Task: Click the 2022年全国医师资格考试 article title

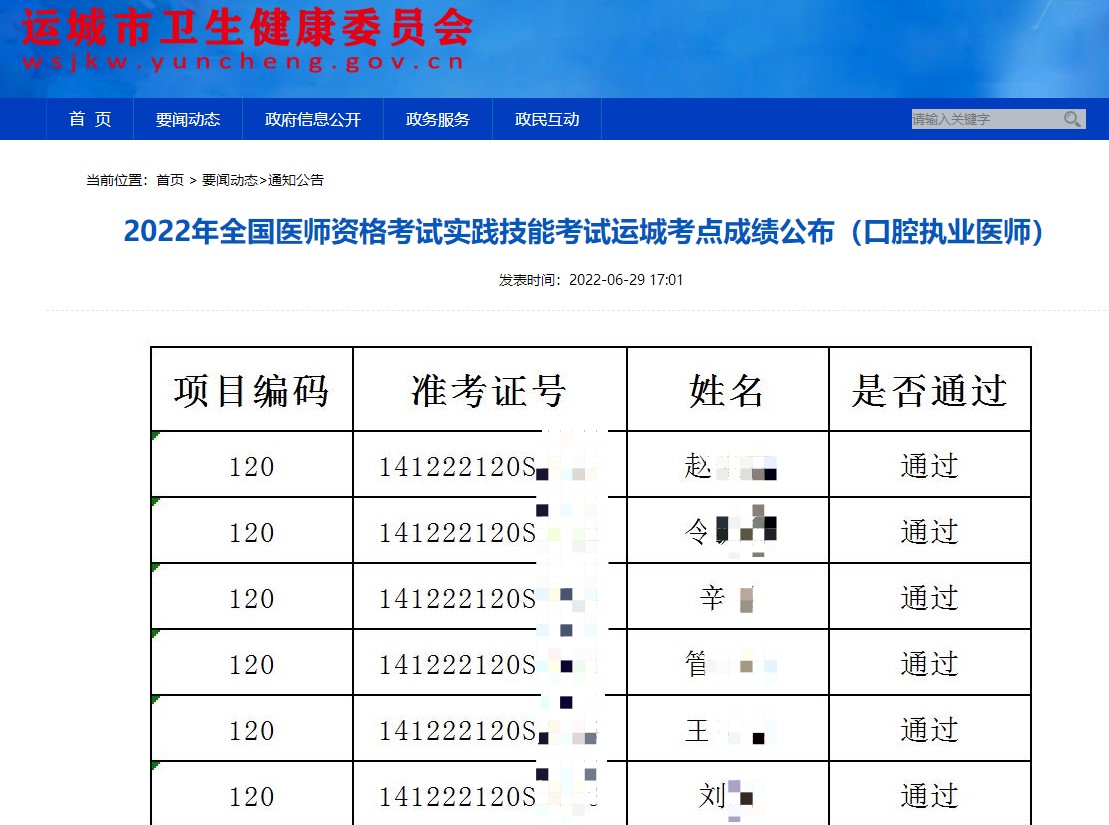Action: pos(584,232)
